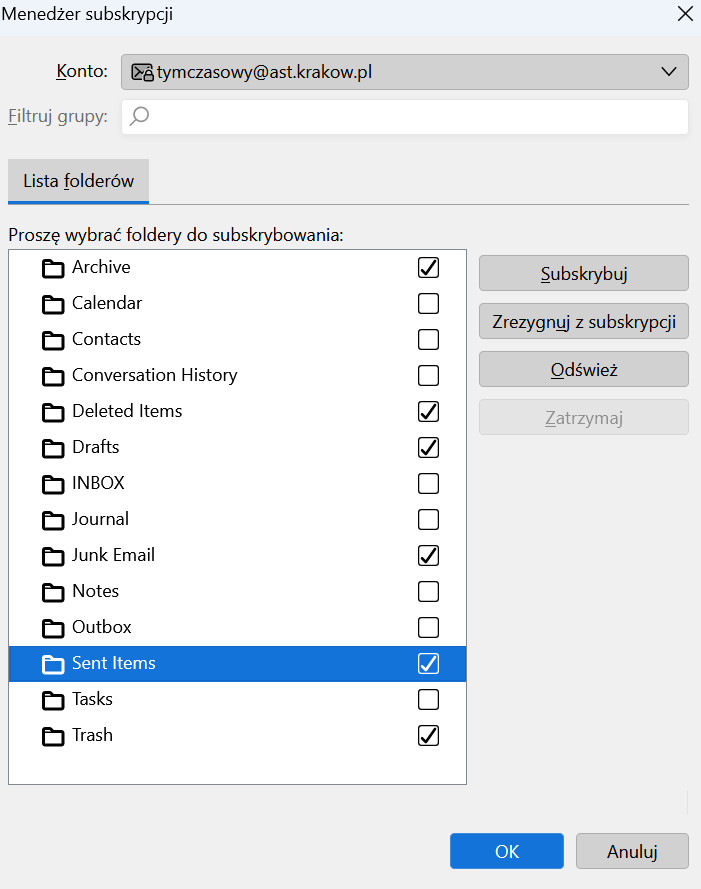The width and height of the screenshot is (701, 889).
Task: Click the Outbox folder icon
Action: (x=53, y=628)
